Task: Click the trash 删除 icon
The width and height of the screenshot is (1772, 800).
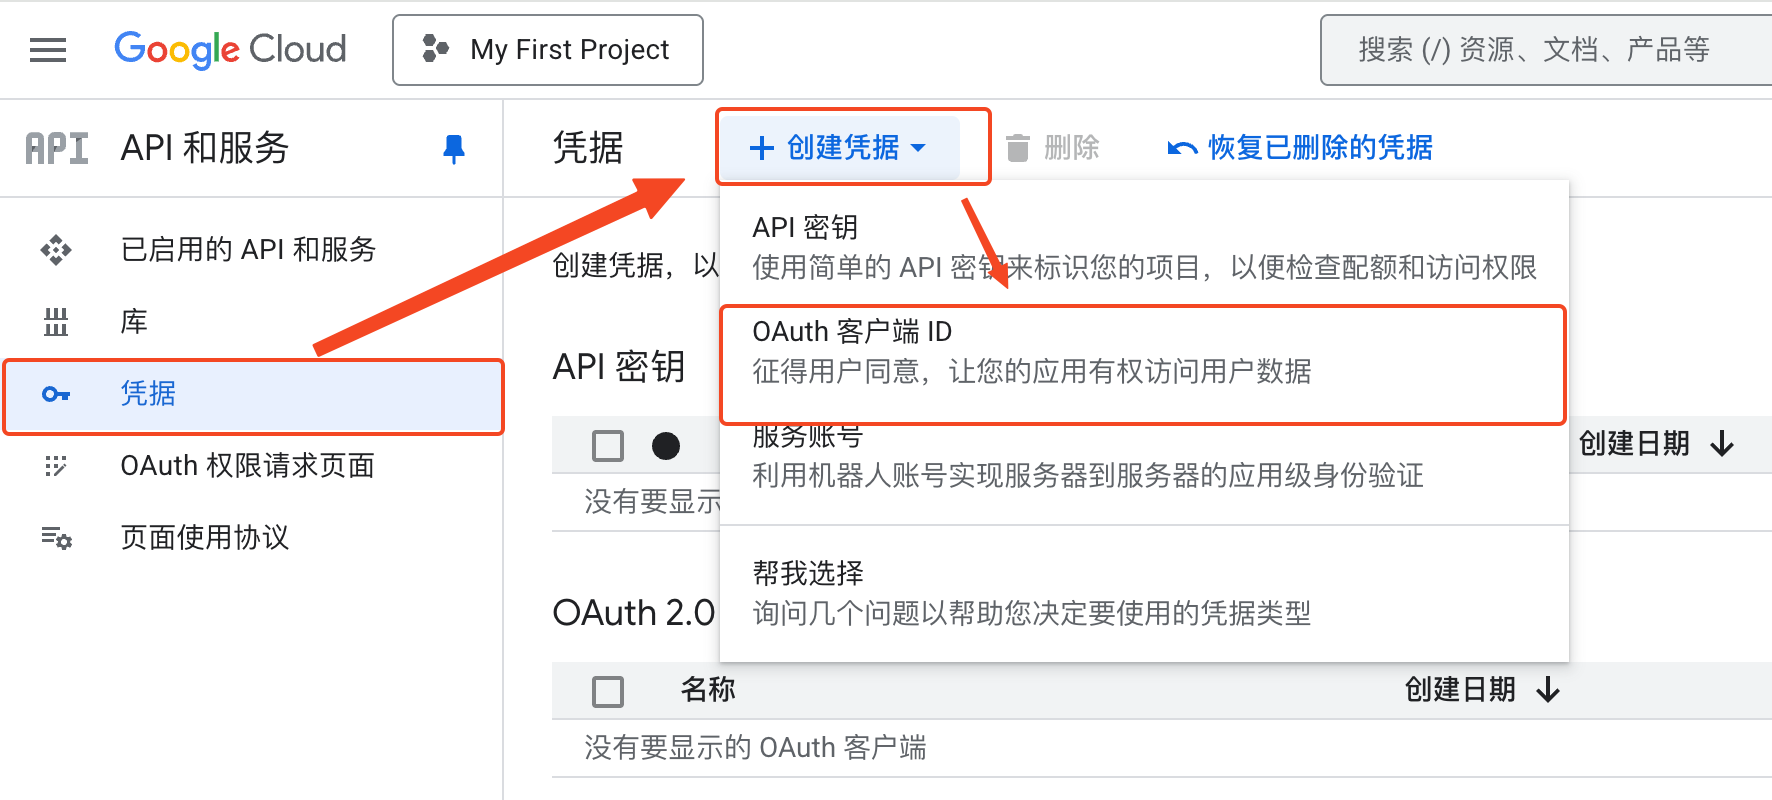Action: 1017,148
